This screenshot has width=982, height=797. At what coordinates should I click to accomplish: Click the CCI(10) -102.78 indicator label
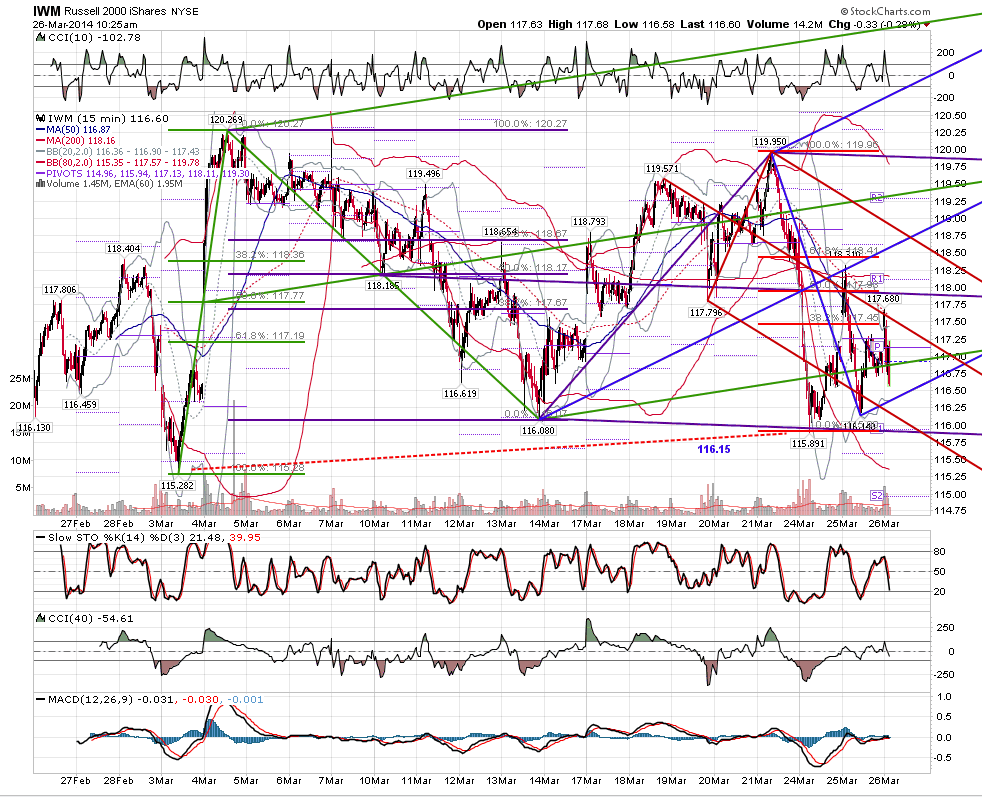(94, 38)
